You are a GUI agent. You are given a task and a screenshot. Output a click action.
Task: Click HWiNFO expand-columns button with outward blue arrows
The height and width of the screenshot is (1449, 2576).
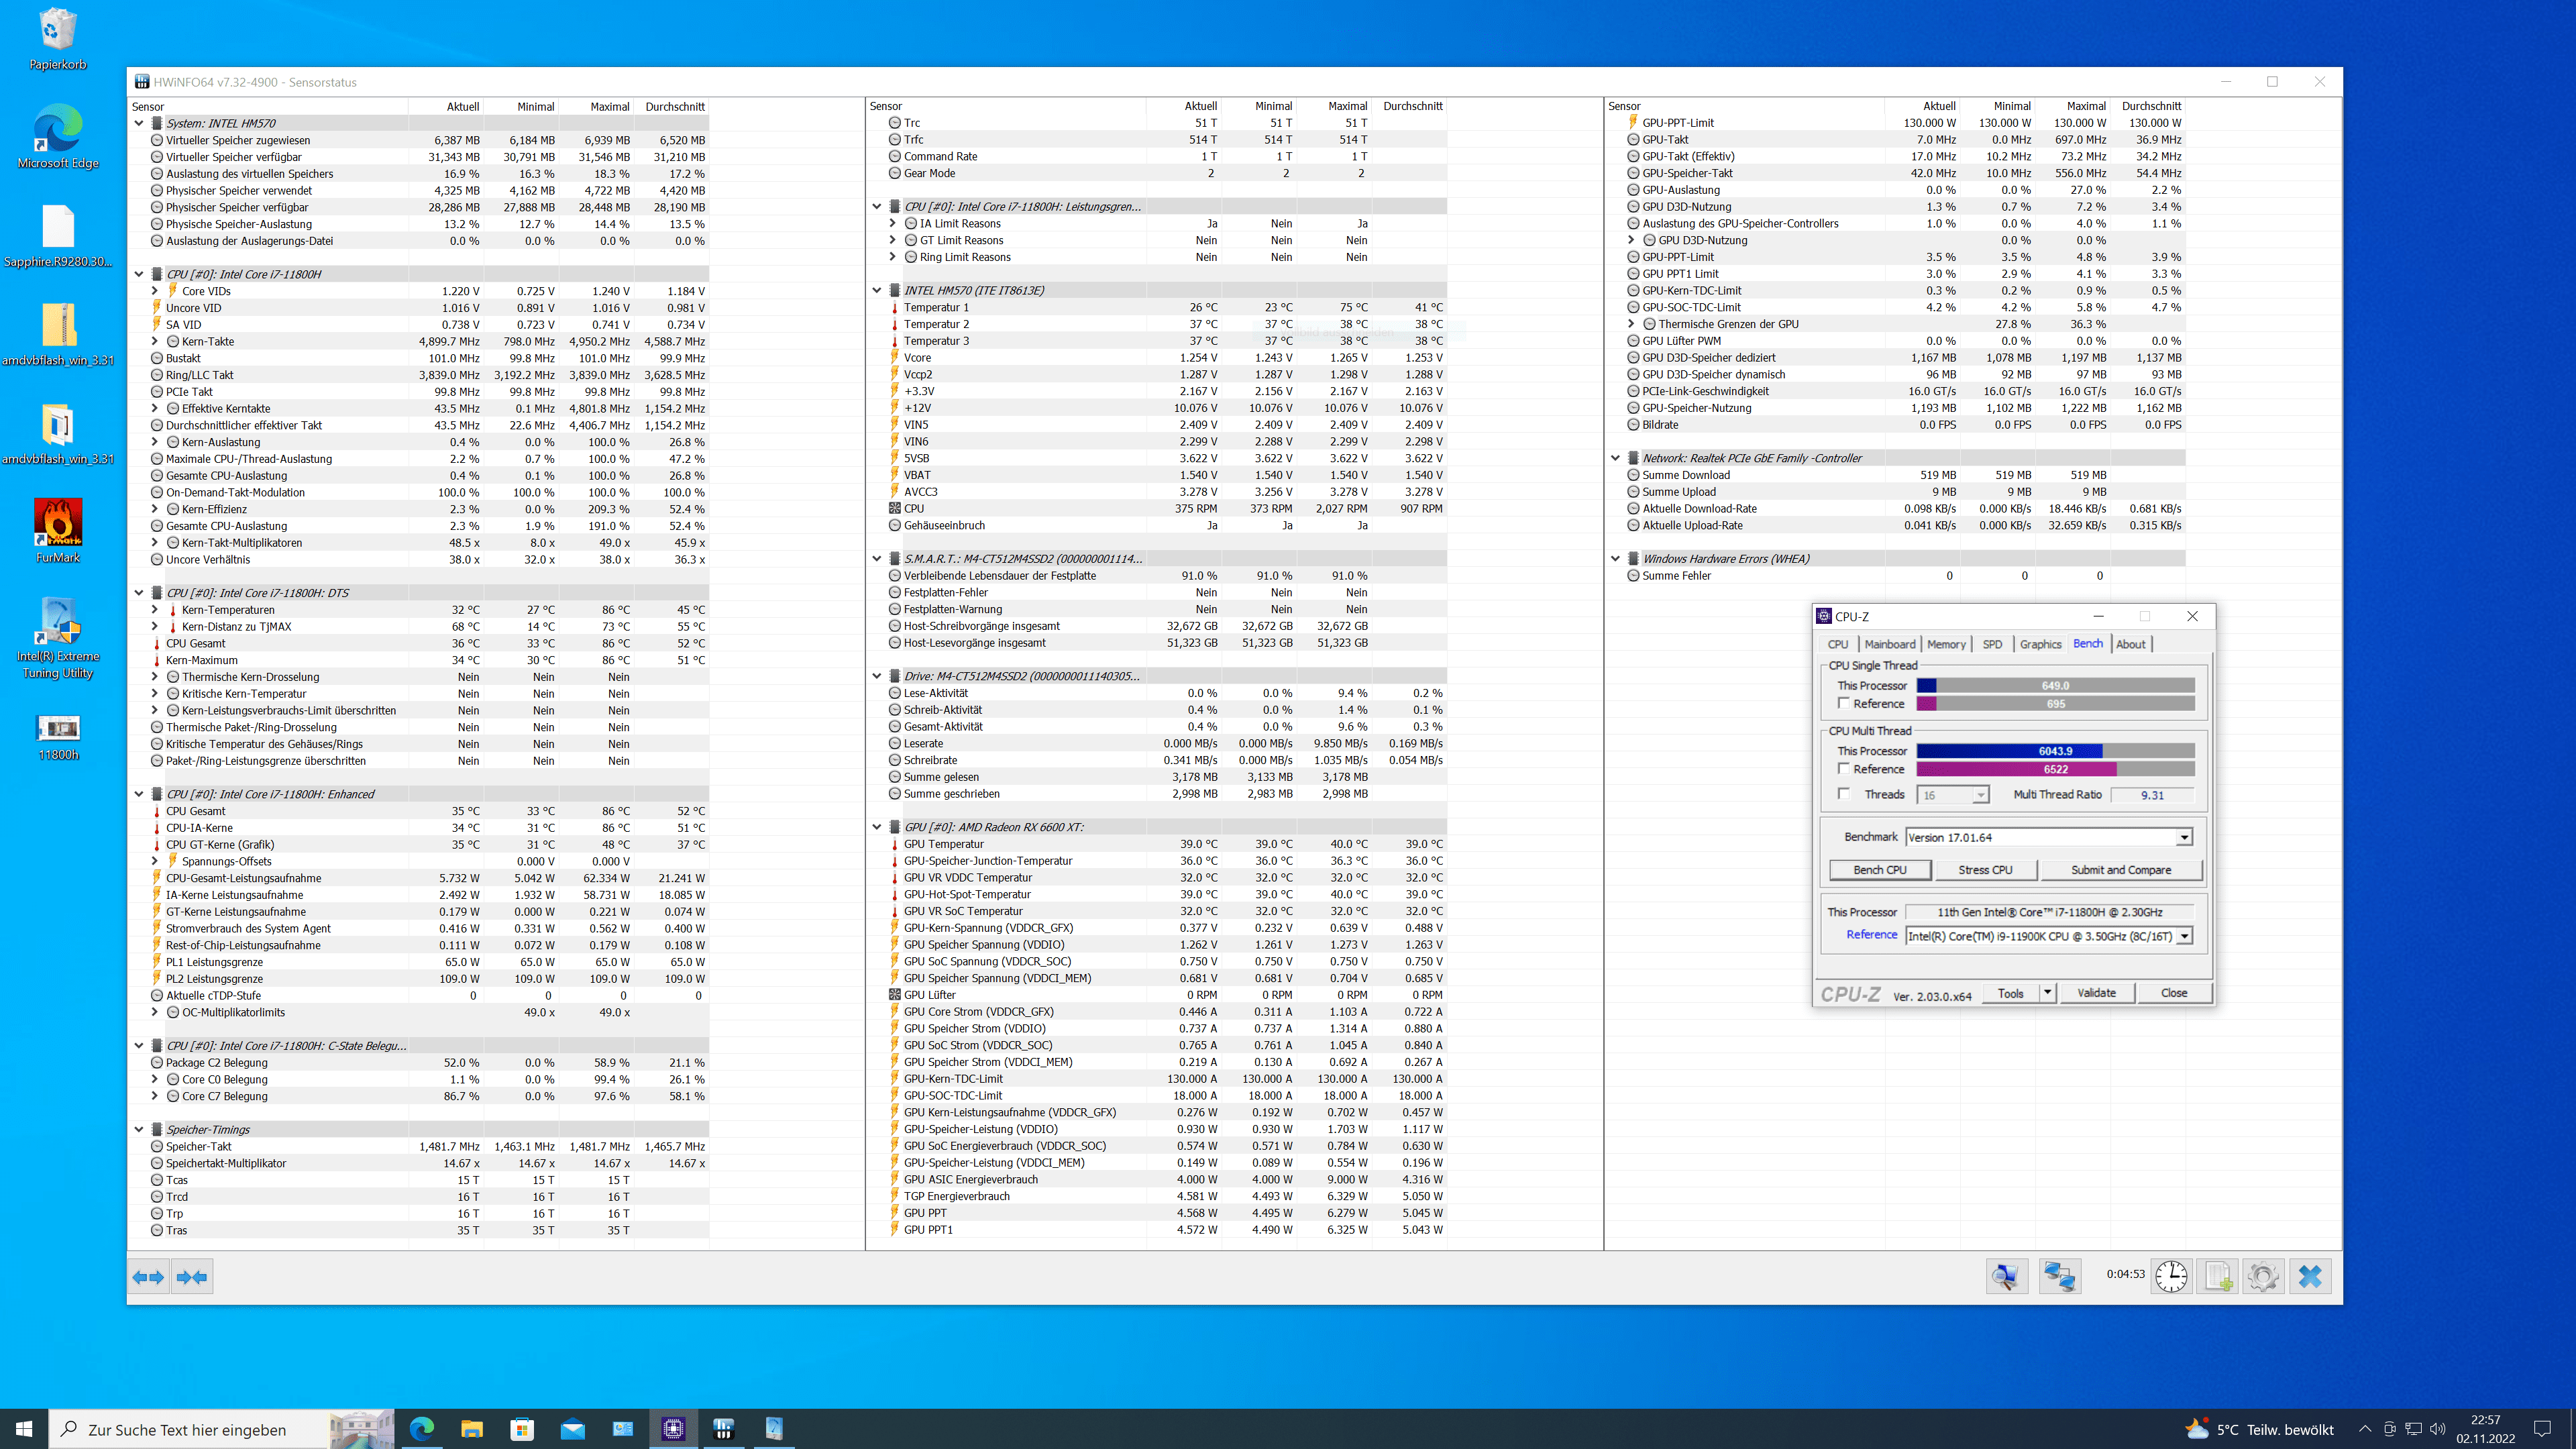pyautogui.click(x=149, y=1277)
